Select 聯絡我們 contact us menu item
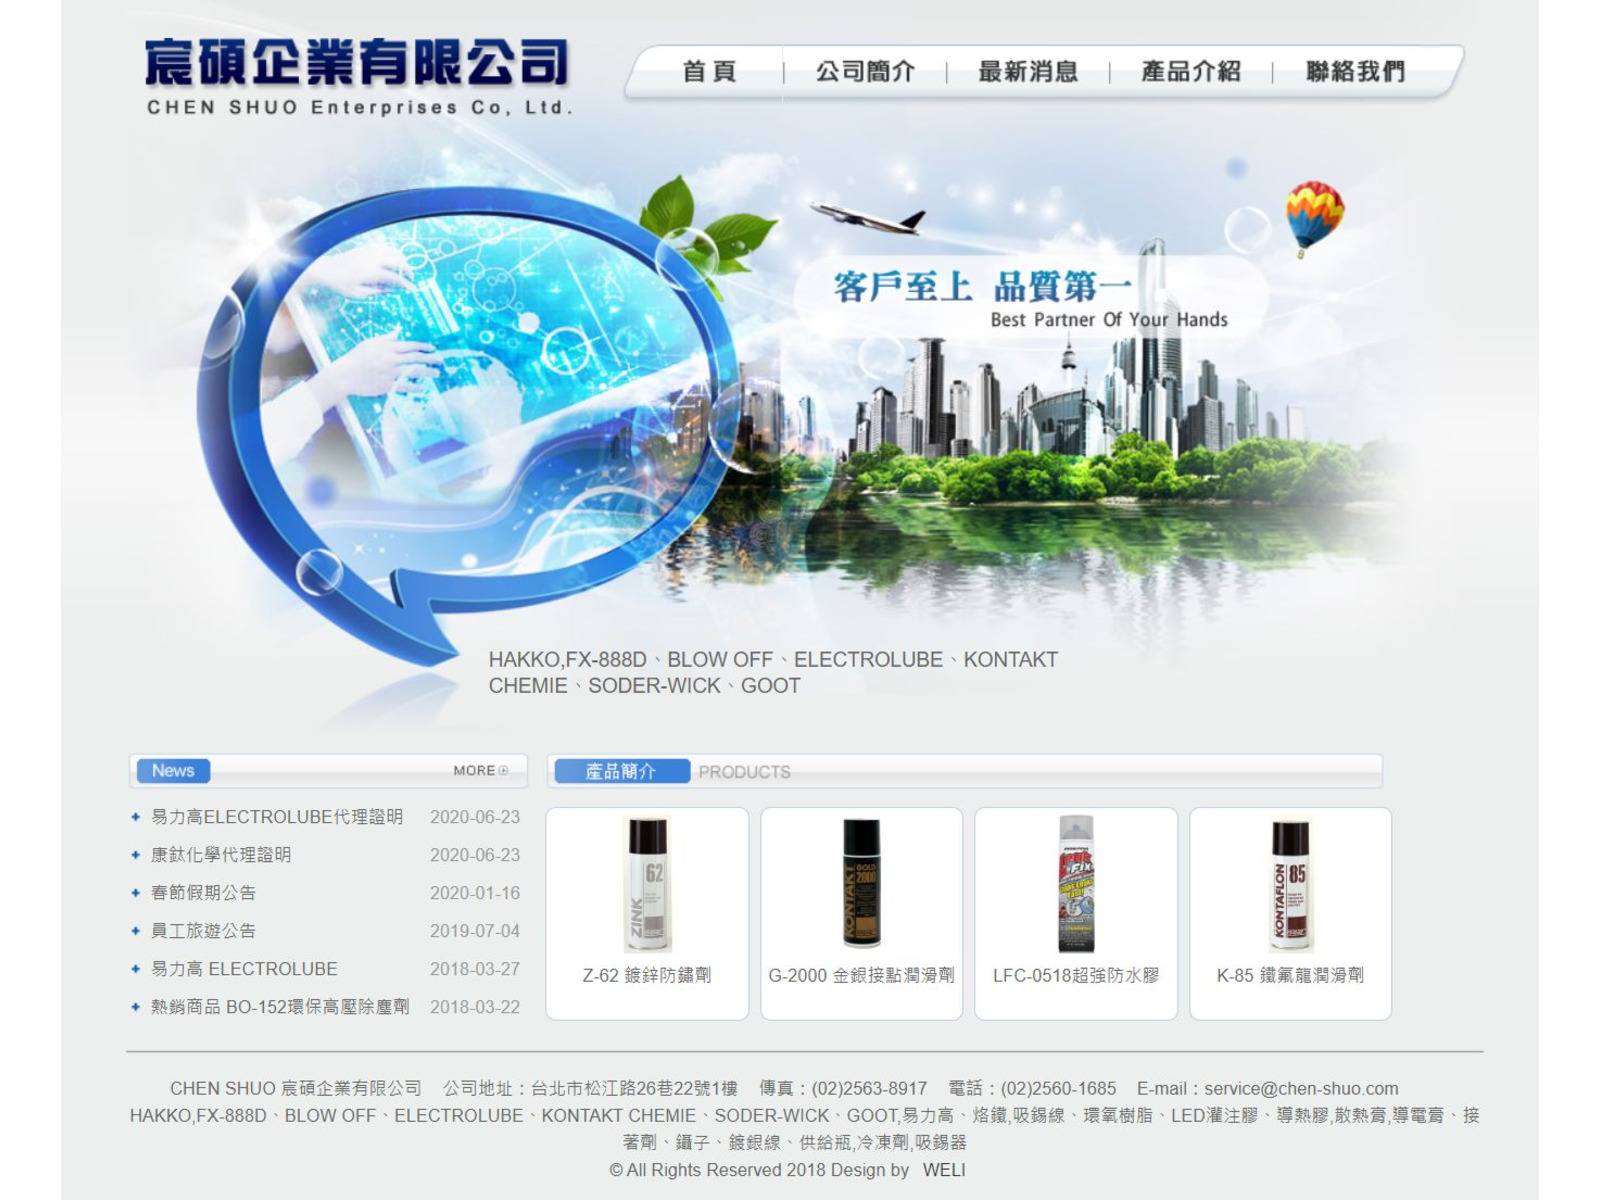Image resolution: width=1600 pixels, height=1200 pixels. (1355, 72)
